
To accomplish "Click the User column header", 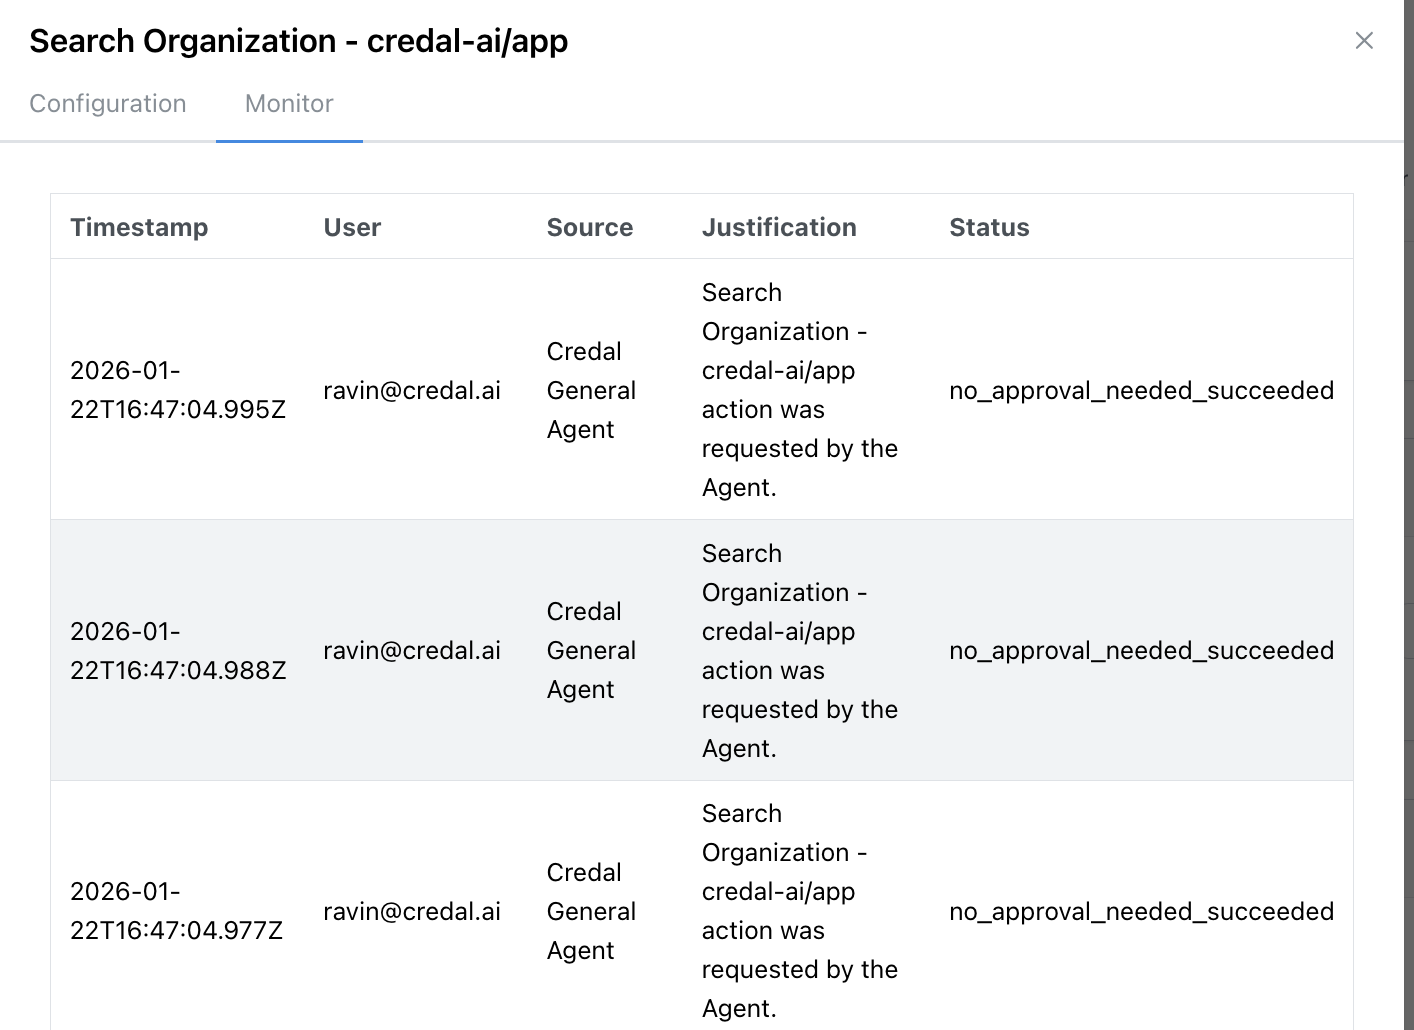I will (352, 227).
